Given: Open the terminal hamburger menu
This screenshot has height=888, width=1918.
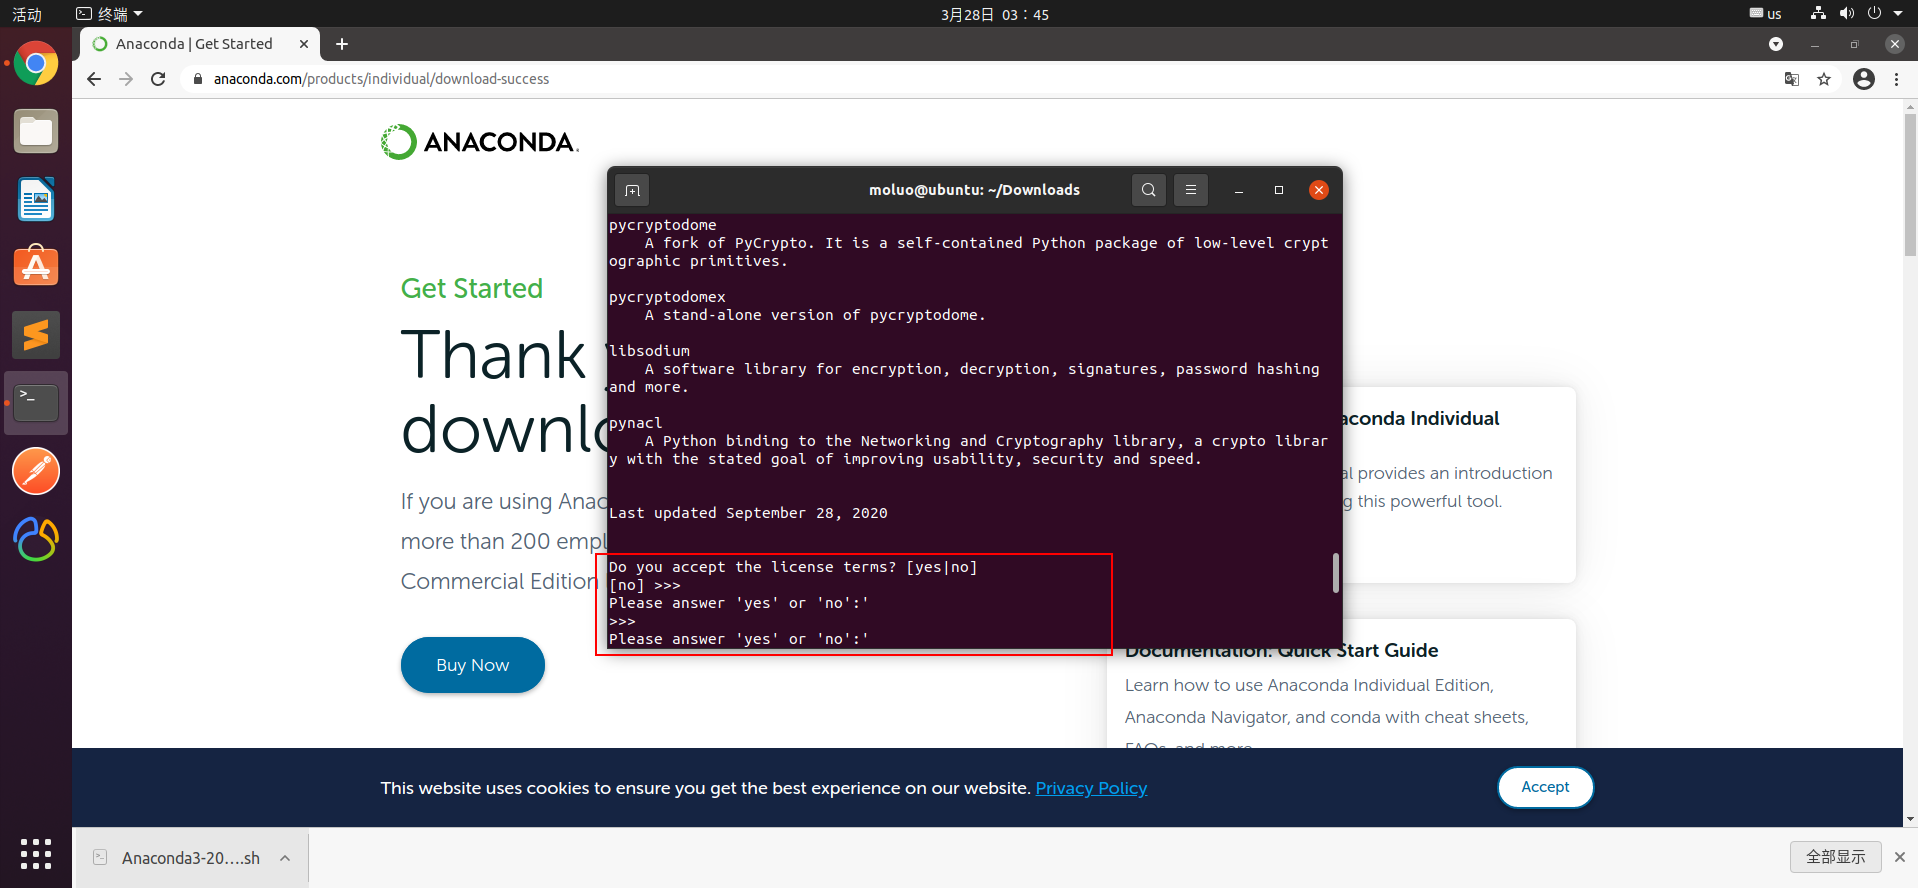Looking at the screenshot, I should 1190,190.
